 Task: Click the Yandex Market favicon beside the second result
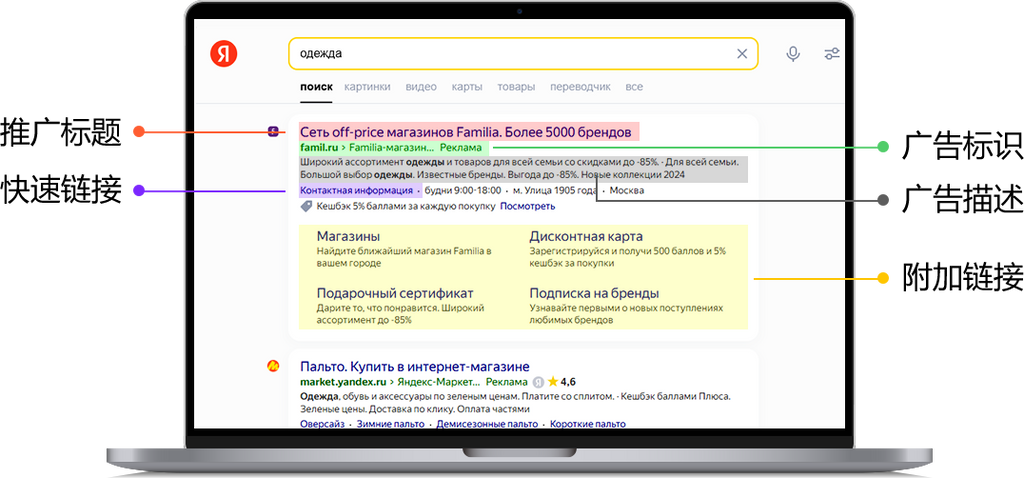point(273,367)
